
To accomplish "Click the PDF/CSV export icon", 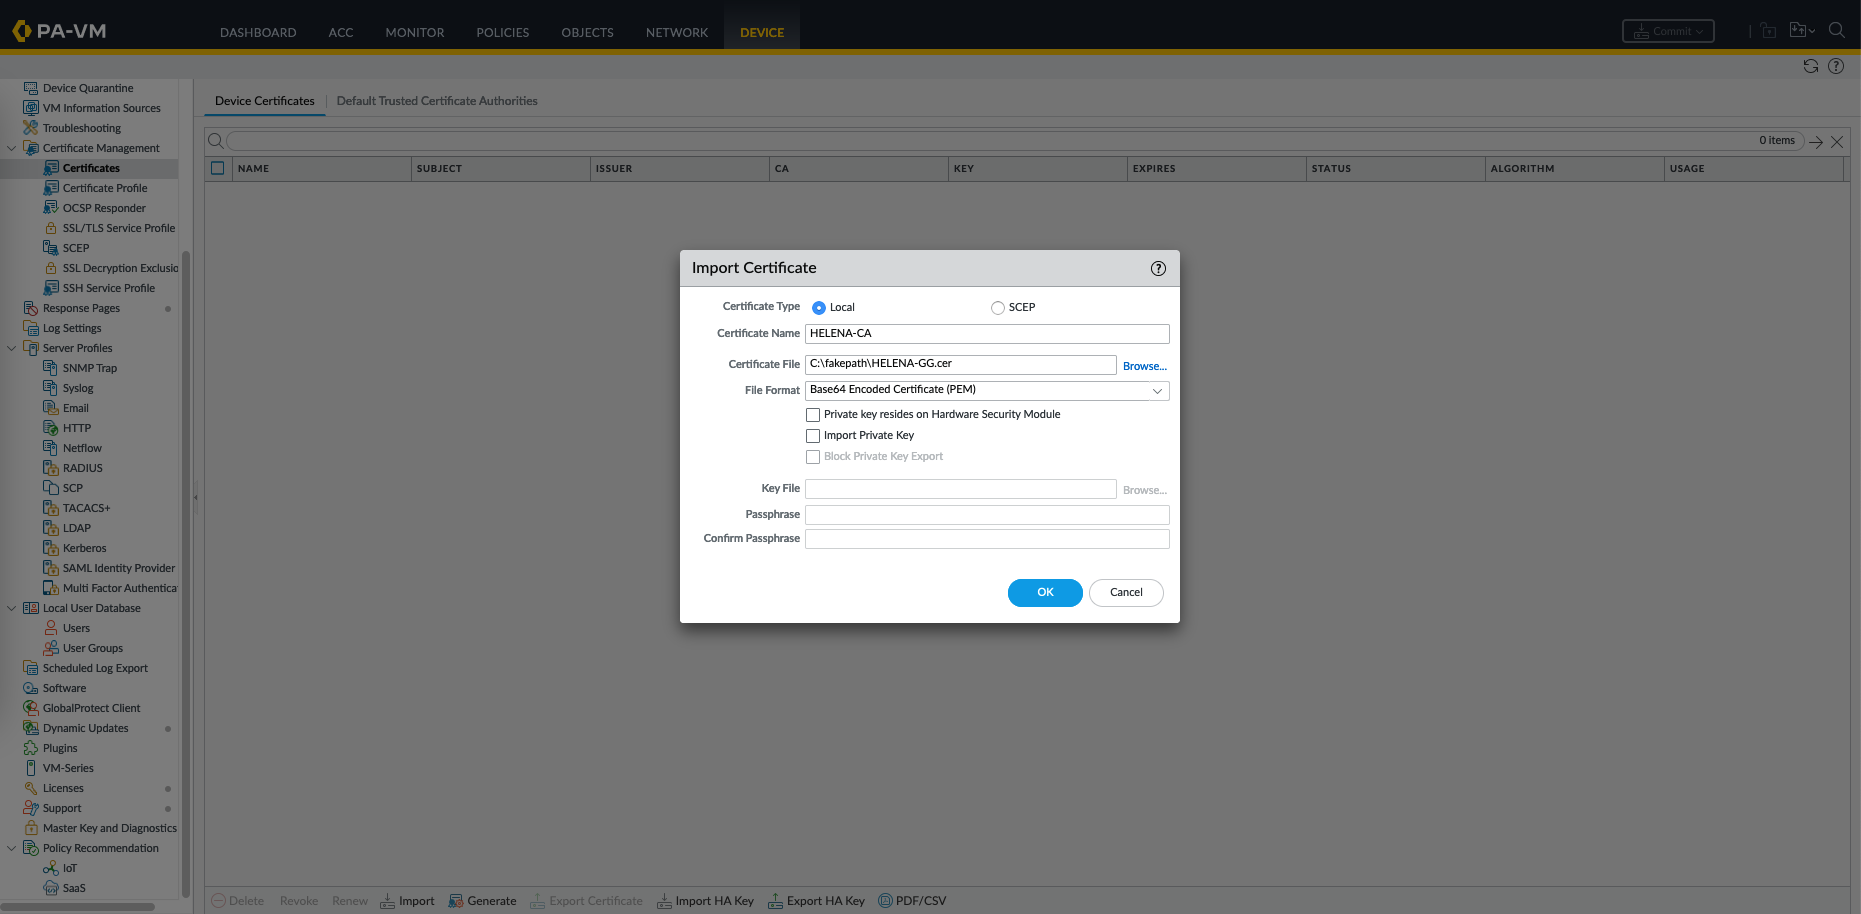I will (x=885, y=901).
